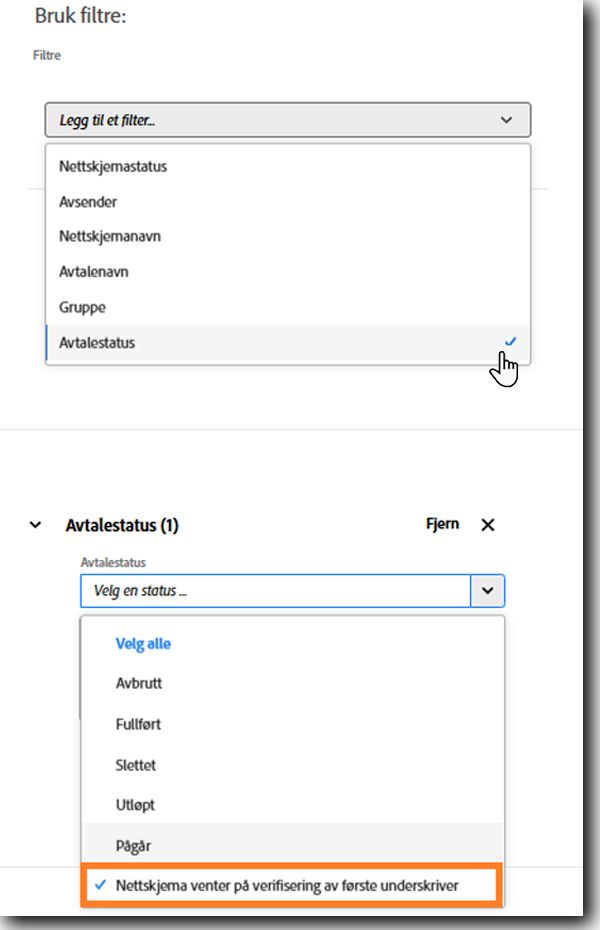Click Fjern to remove the filter
Image resolution: width=600 pixels, height=930 pixels.
(x=442, y=524)
